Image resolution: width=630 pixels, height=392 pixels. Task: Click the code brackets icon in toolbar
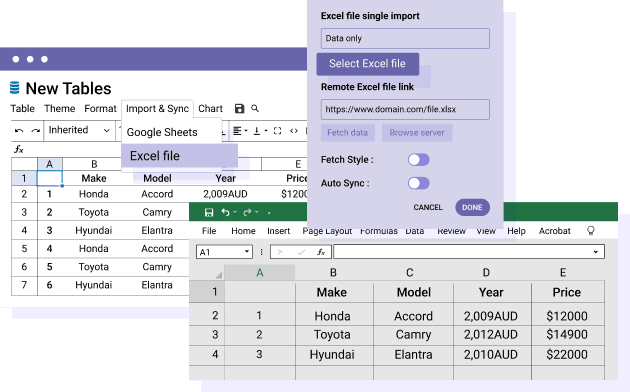click(x=294, y=131)
